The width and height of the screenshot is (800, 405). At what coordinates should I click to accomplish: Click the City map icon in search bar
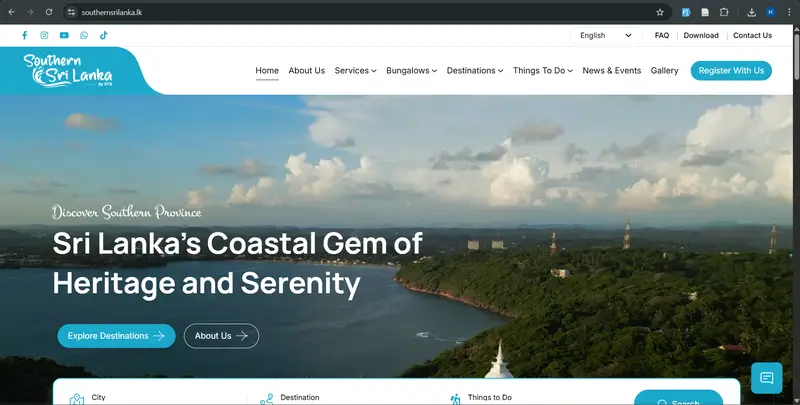(77, 399)
